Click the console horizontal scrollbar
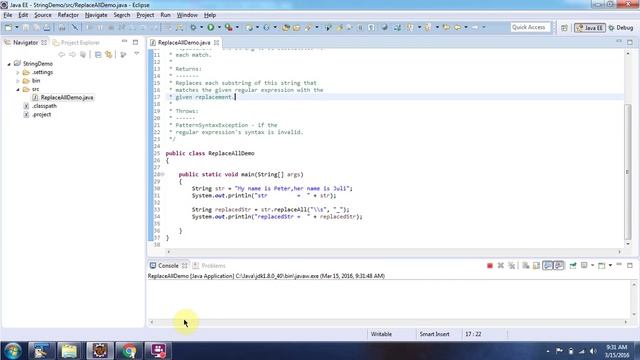This screenshot has height=360, width=640. pyautogui.click(x=389, y=322)
